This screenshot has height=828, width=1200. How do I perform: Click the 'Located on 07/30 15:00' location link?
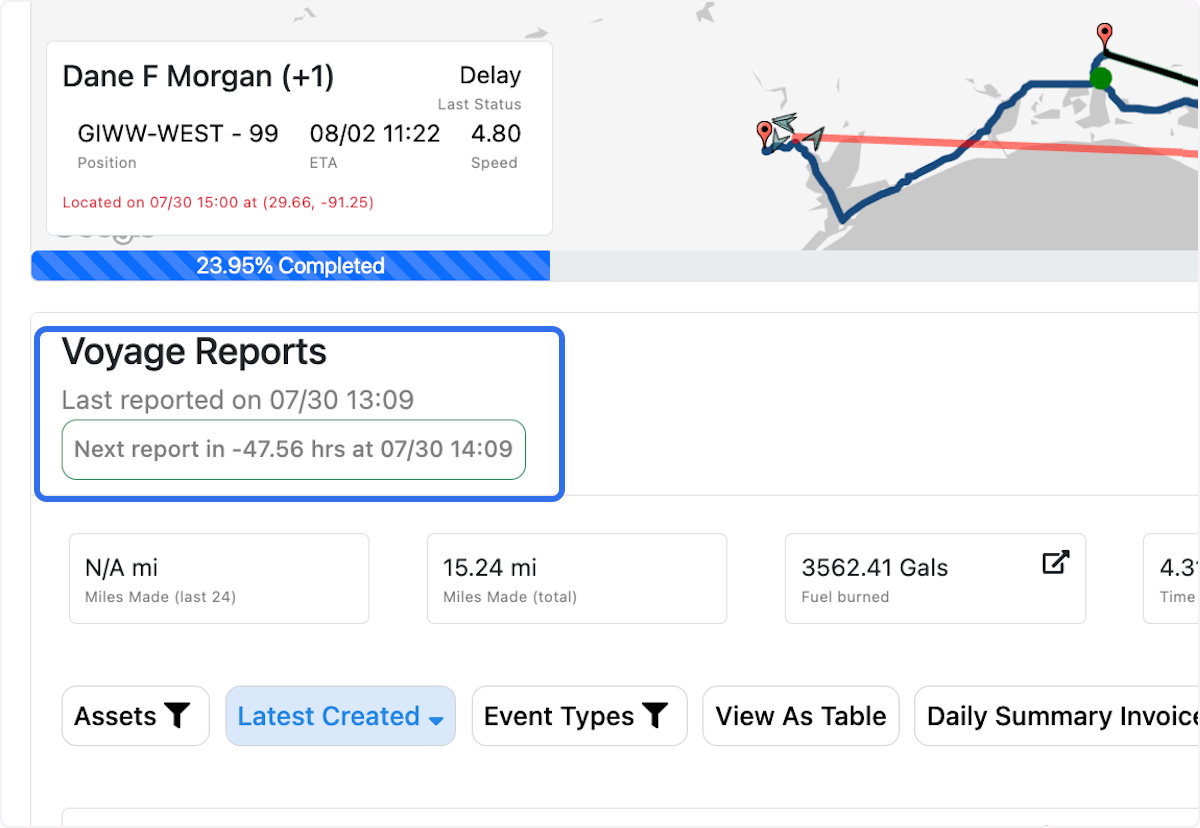217,202
